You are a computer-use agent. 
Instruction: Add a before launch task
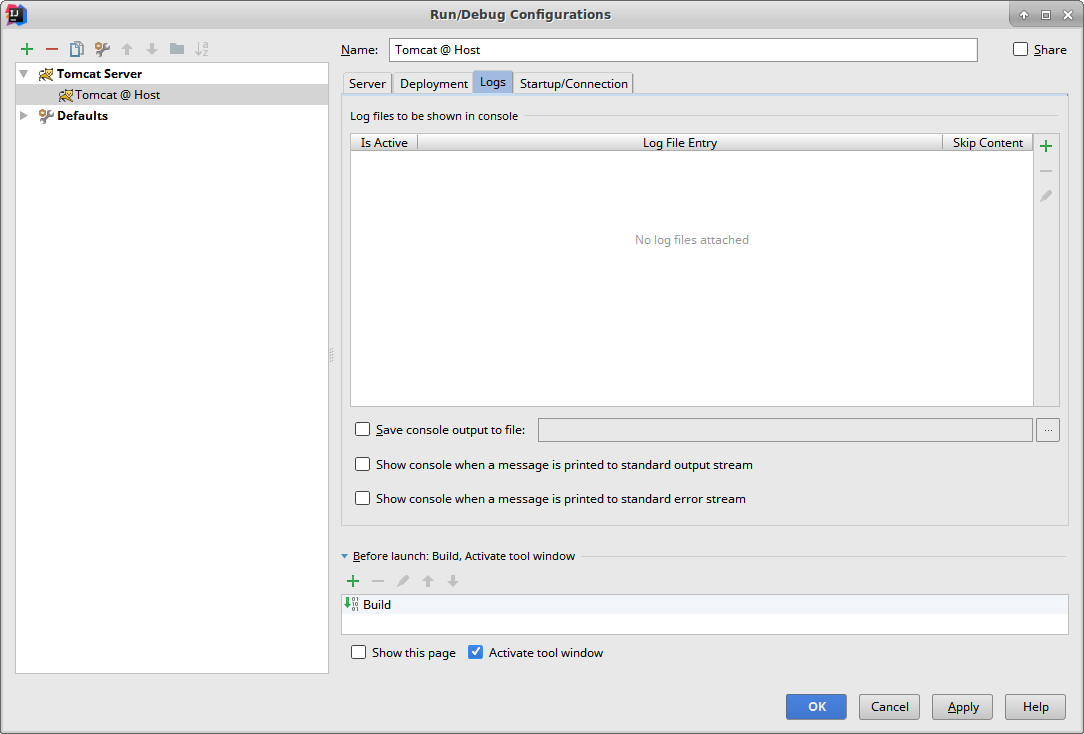(353, 581)
